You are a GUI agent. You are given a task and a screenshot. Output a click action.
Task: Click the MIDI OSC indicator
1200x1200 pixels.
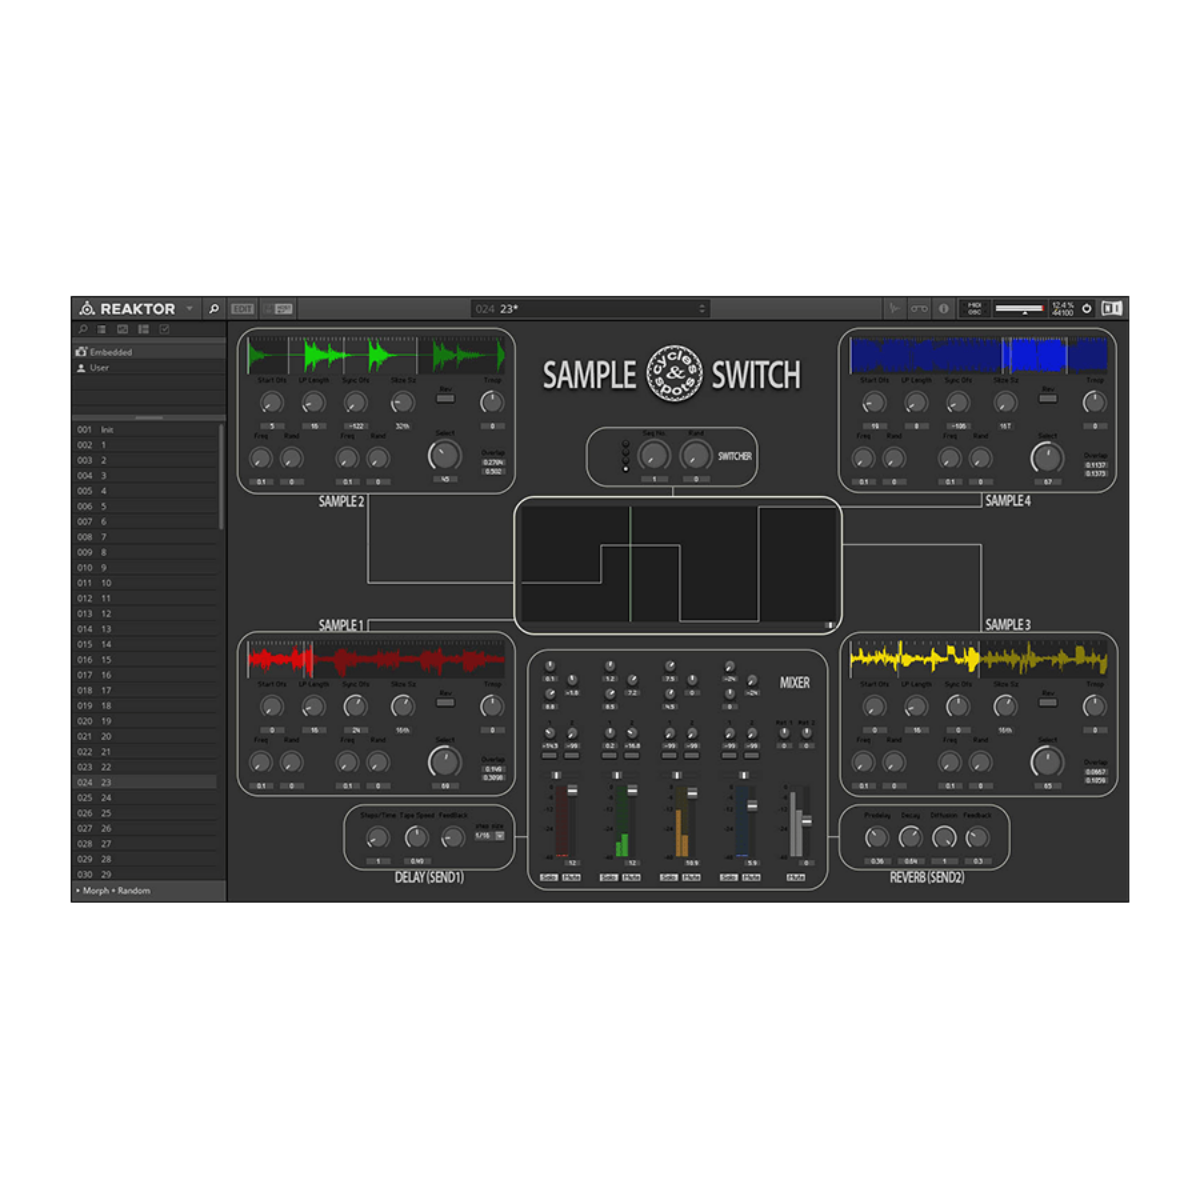[x=974, y=309]
